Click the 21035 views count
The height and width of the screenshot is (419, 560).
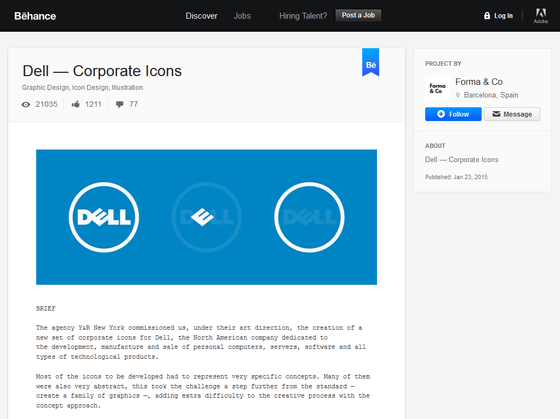click(x=46, y=104)
